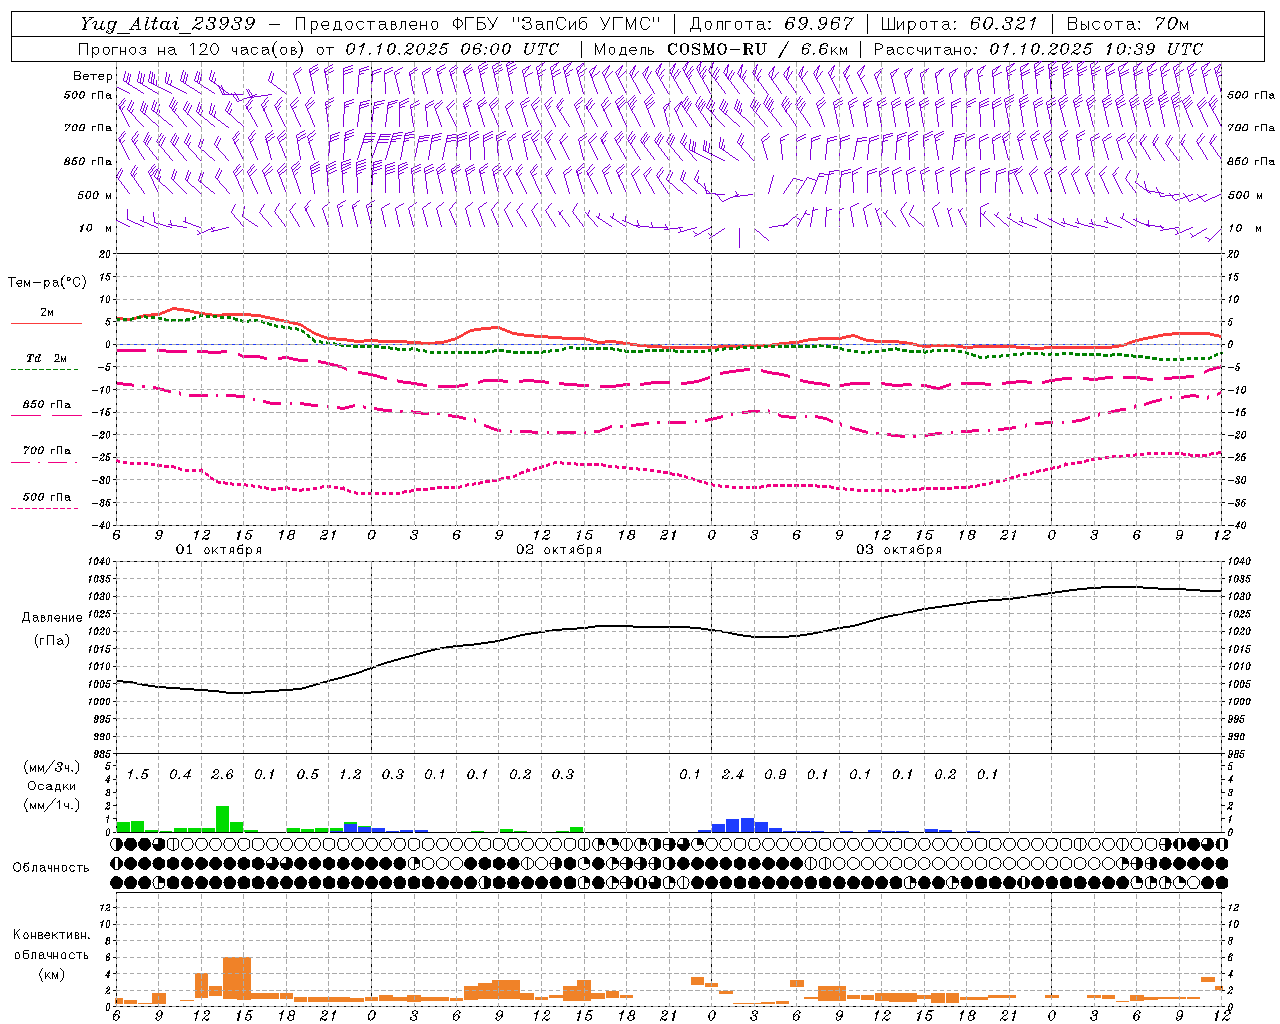Click the station title Yug_Altai_23939
The height and width of the screenshot is (1024, 1280).
pyautogui.click(x=167, y=24)
